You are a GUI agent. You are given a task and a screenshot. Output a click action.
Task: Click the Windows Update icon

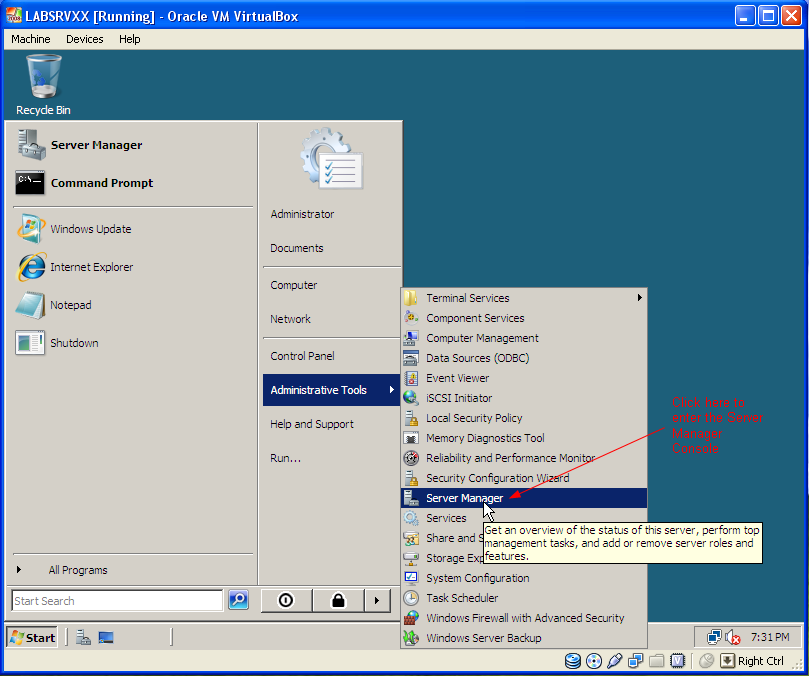[x=30, y=229]
